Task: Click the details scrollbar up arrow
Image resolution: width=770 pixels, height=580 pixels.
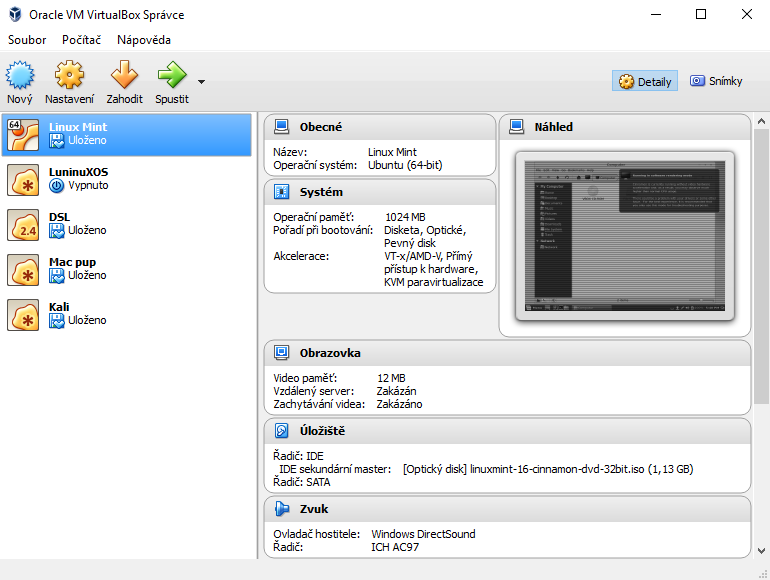Action: coord(761,121)
